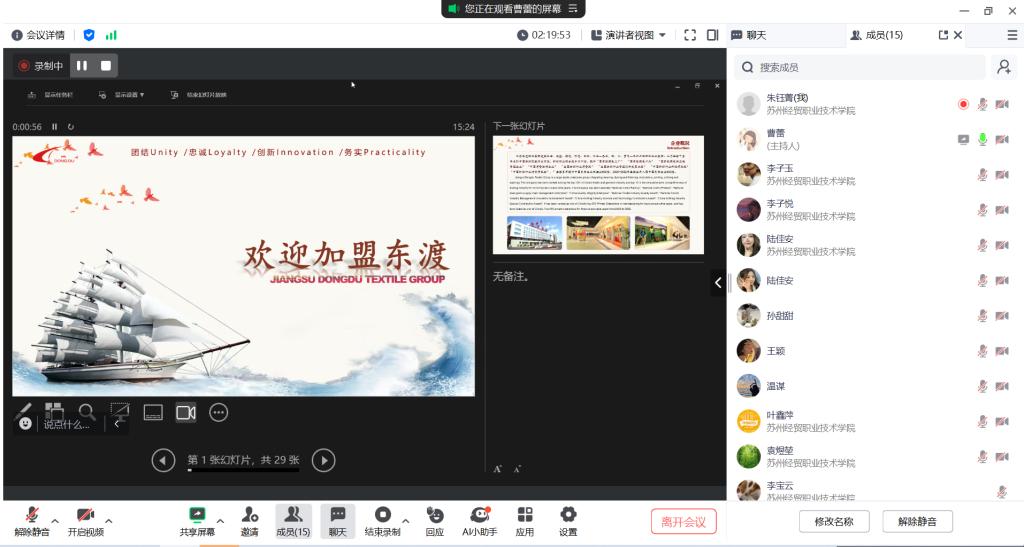The image size is (1024, 547).
Task: Expand the arrow next to 开启视频
Action: pos(108,521)
